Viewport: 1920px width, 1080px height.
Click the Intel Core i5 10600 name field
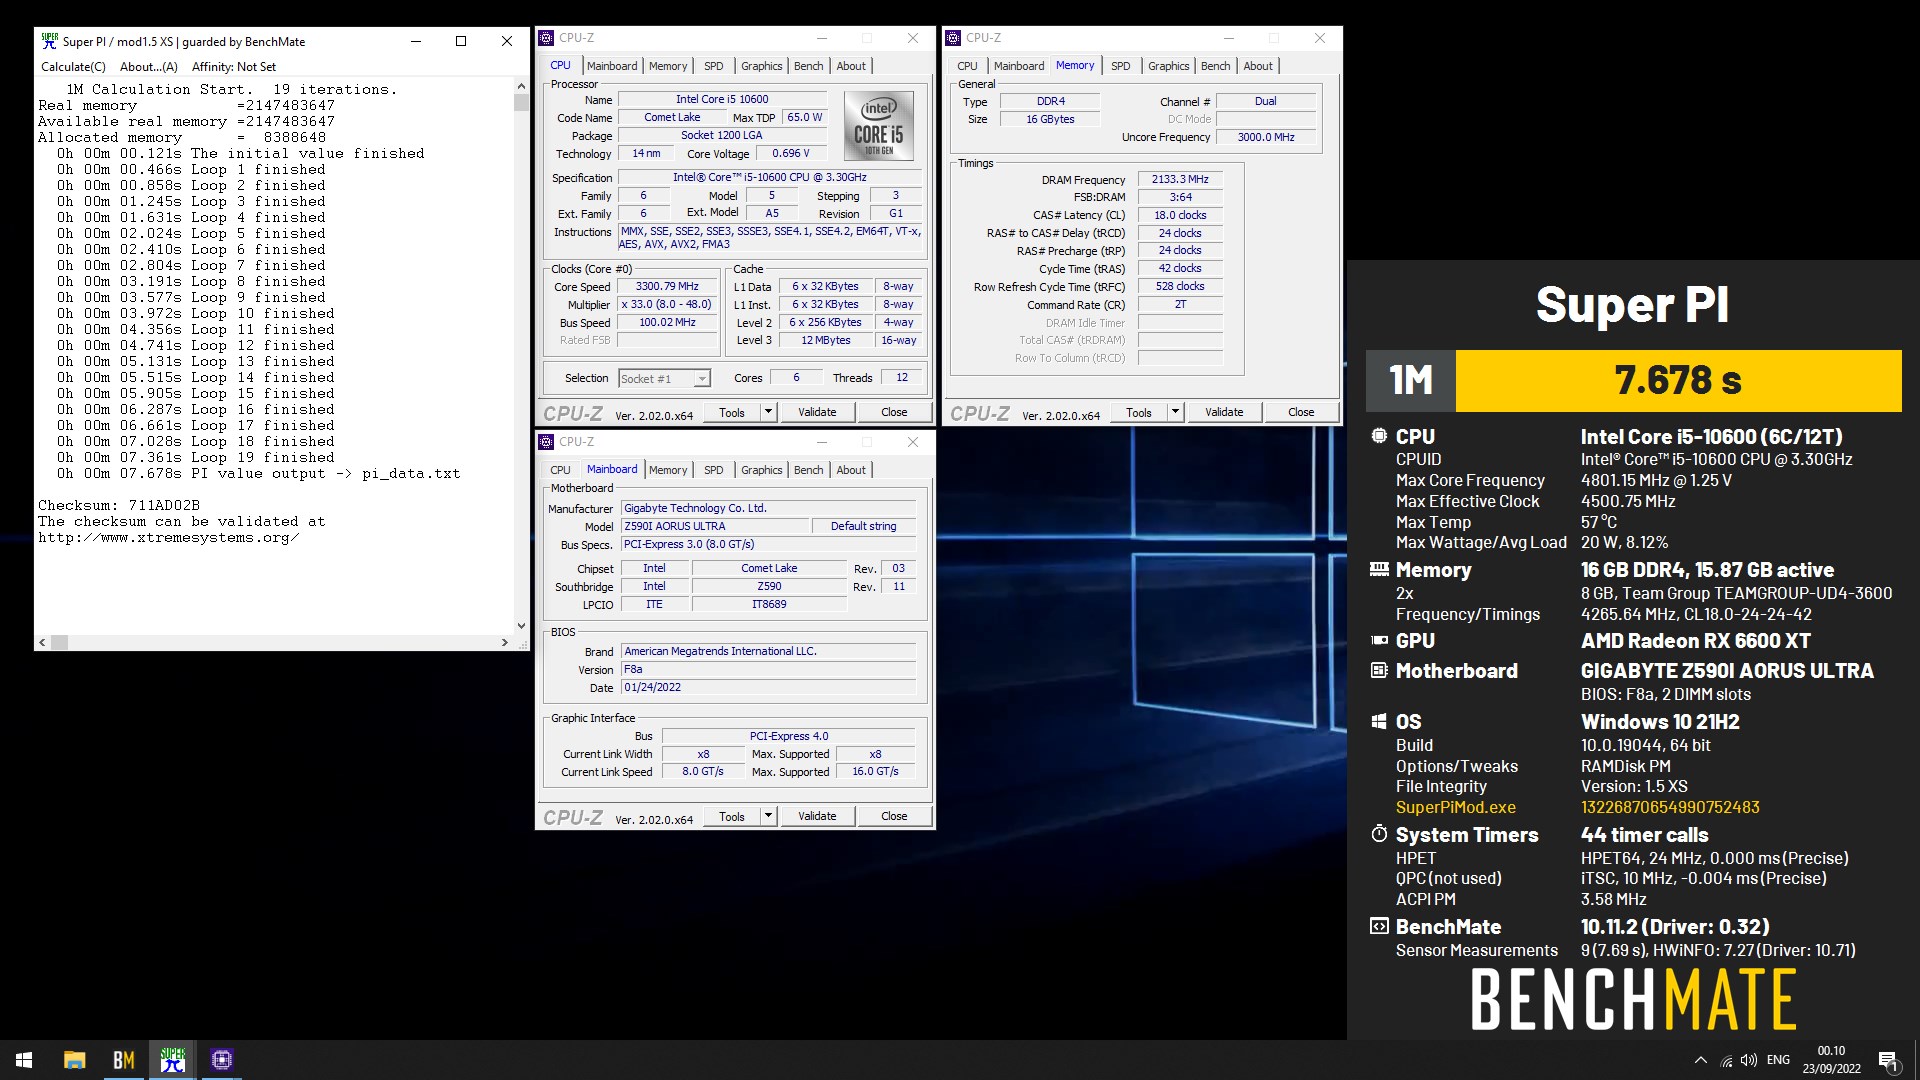tap(722, 99)
